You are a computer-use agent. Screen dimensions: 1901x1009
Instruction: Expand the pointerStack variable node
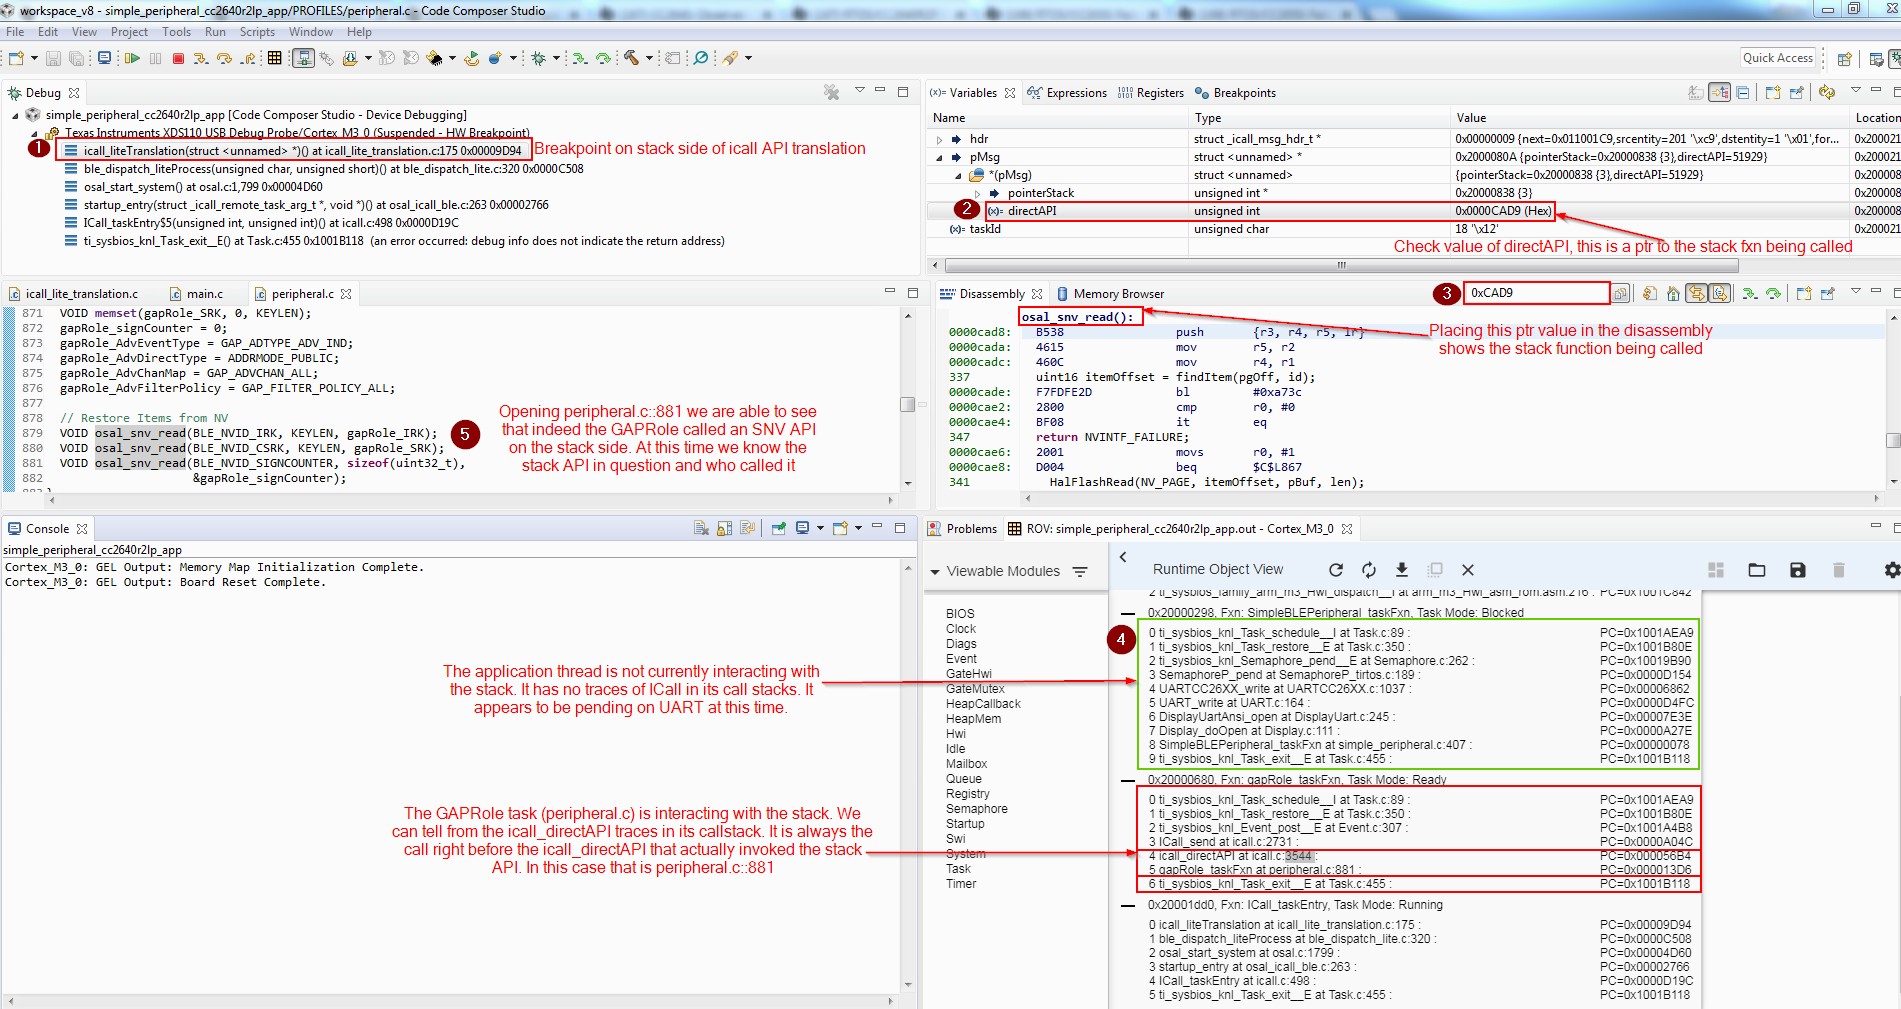tap(977, 194)
